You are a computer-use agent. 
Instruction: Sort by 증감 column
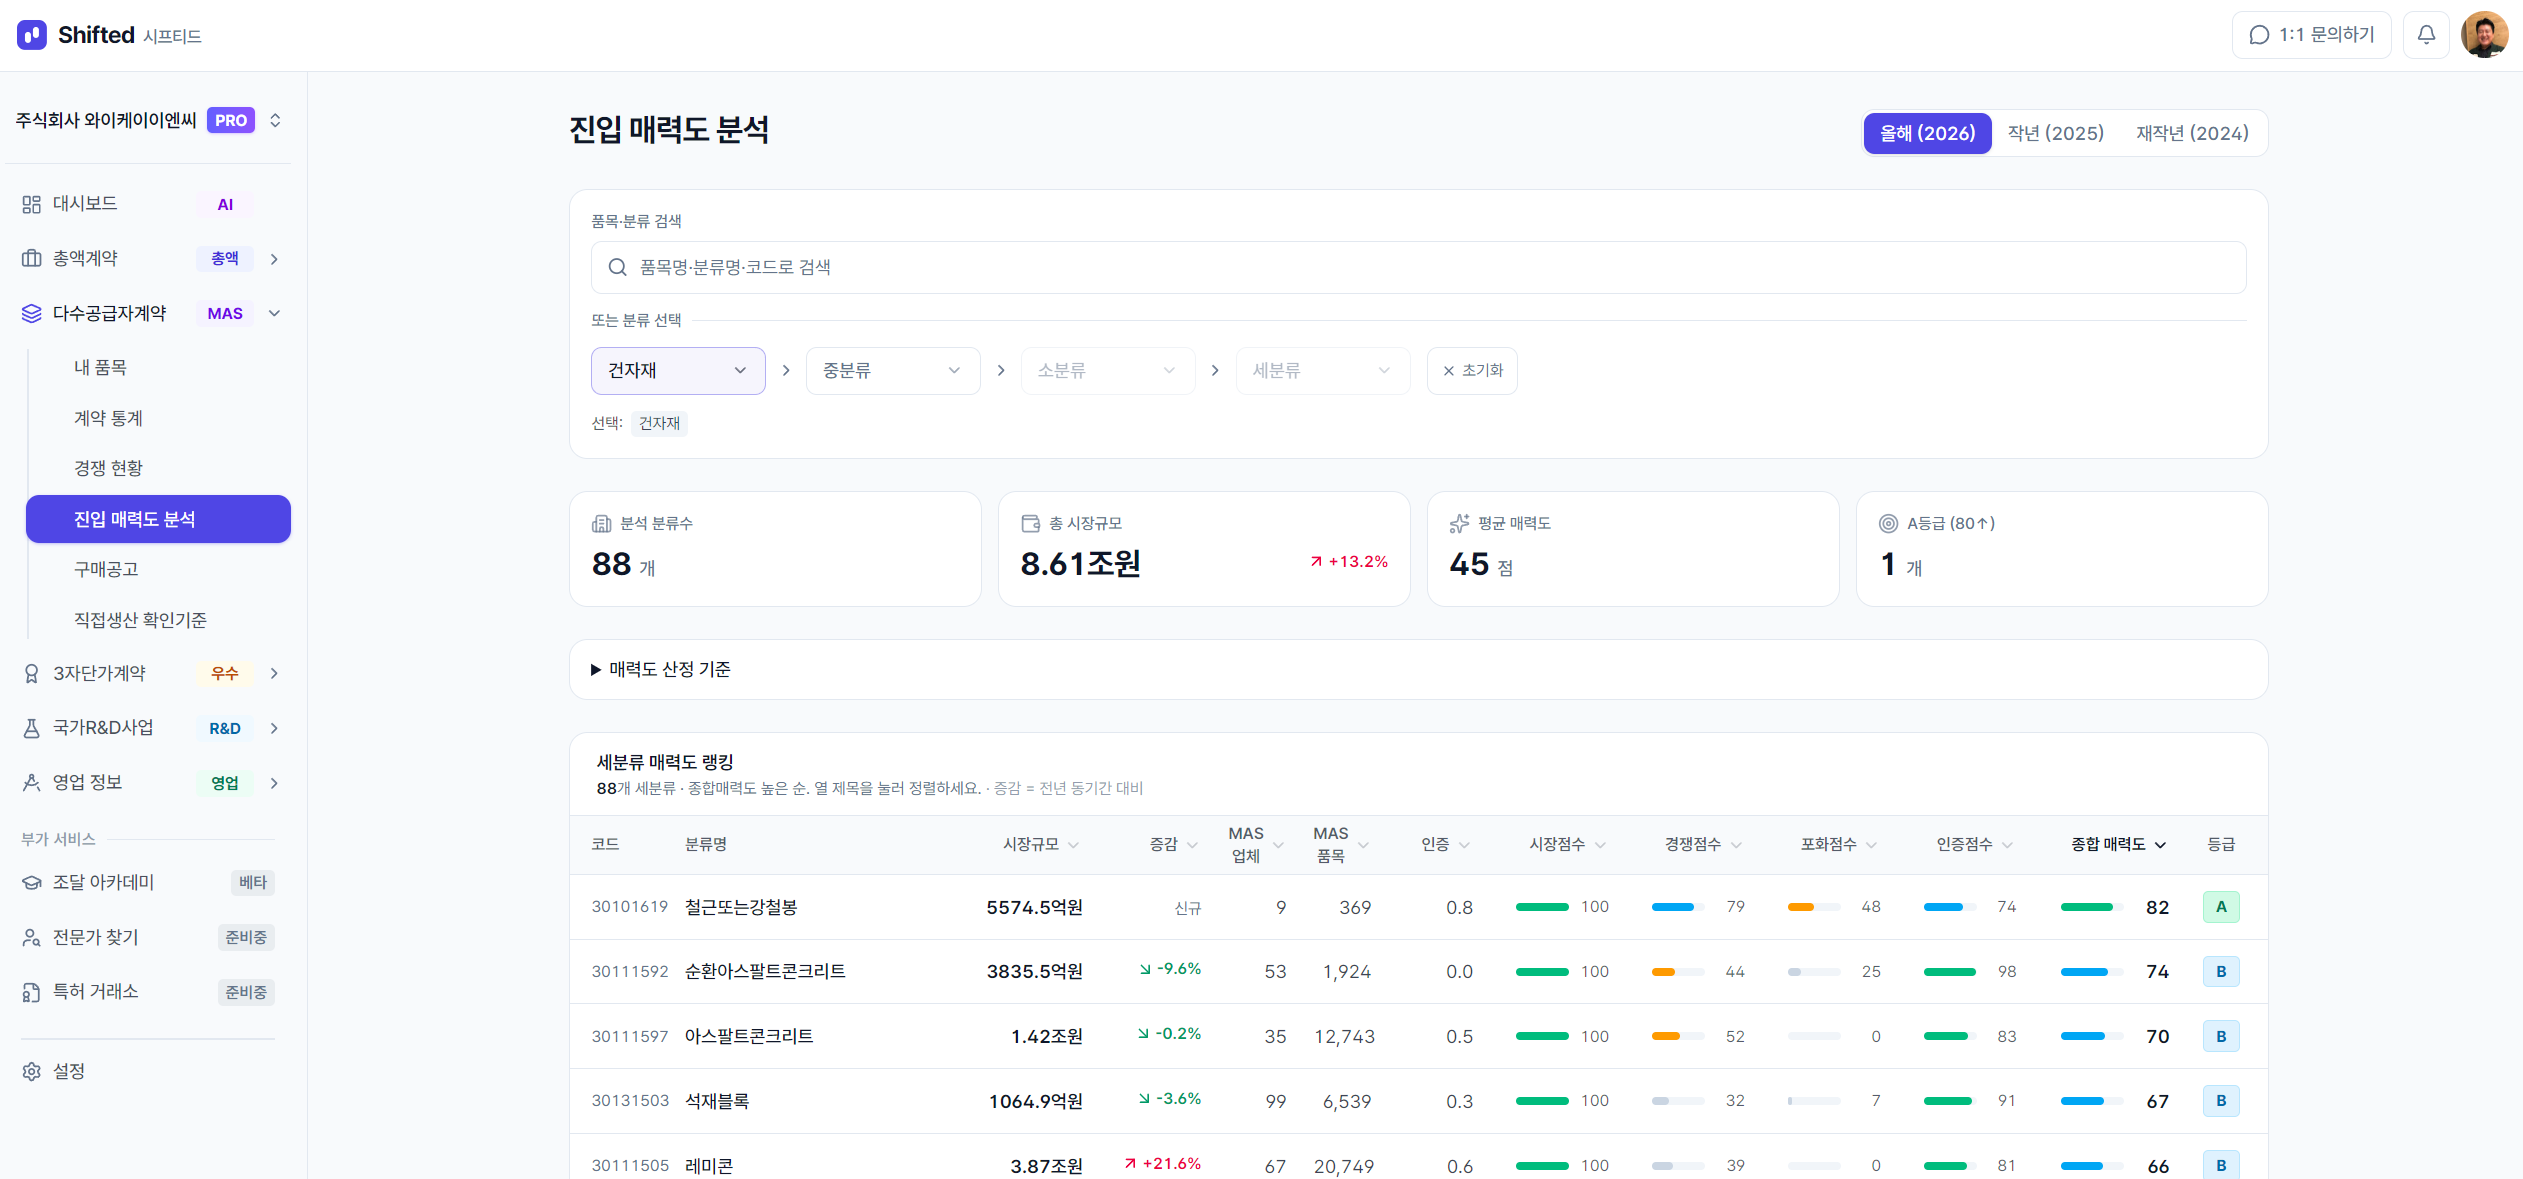[x=1173, y=845]
